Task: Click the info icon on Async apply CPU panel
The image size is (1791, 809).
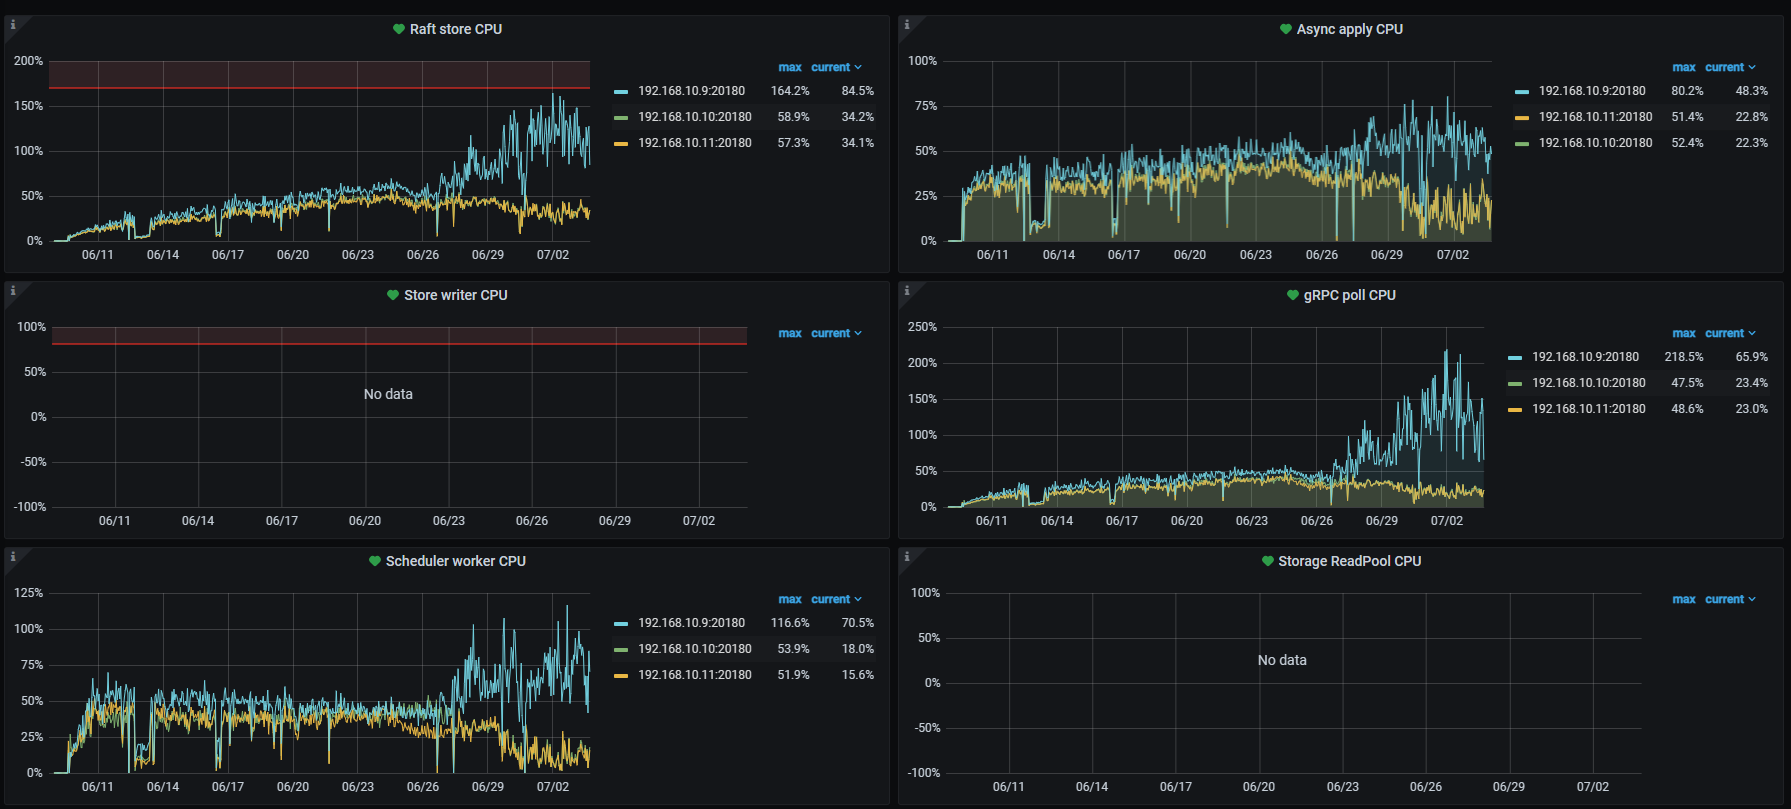Action: (x=907, y=25)
